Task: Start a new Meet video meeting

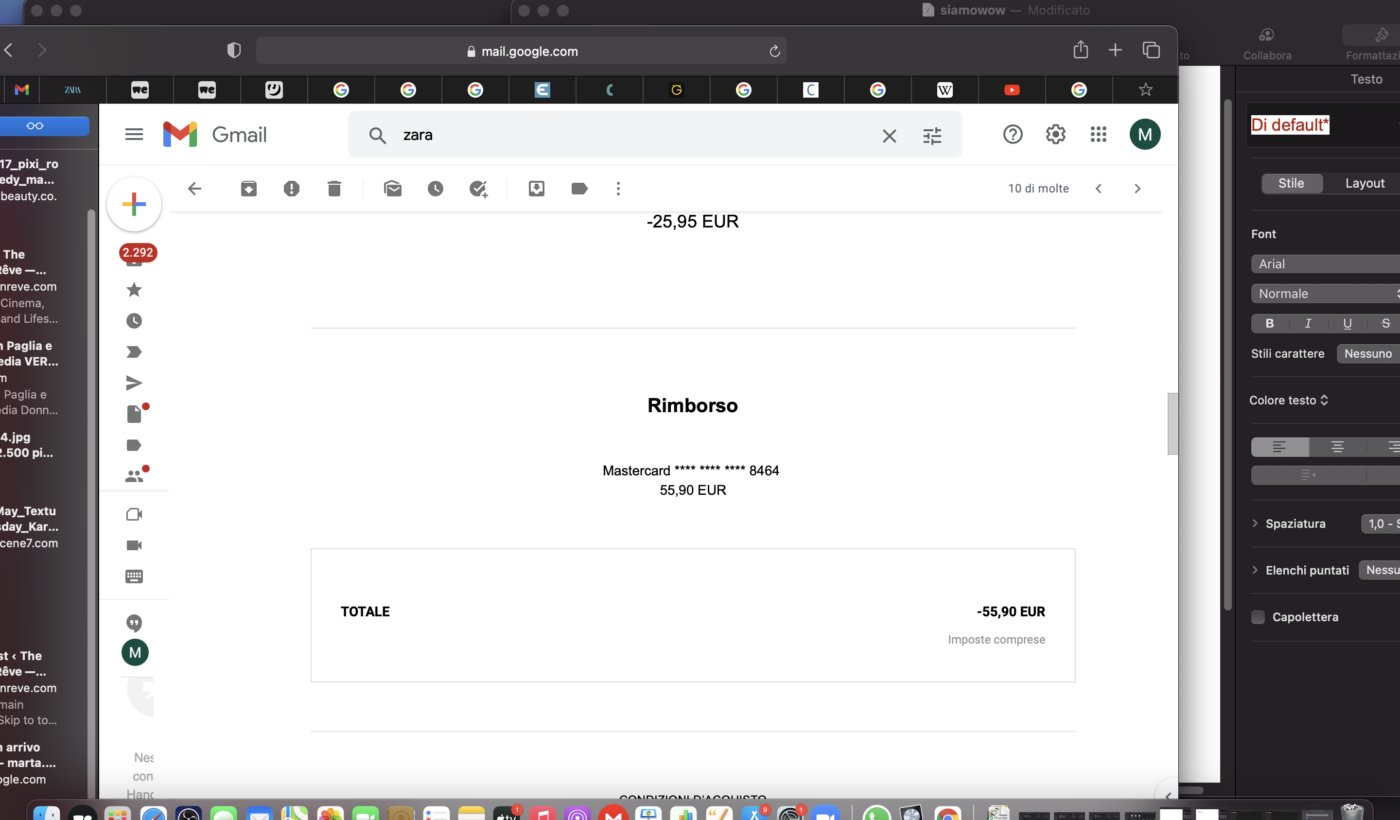Action: pos(134,514)
